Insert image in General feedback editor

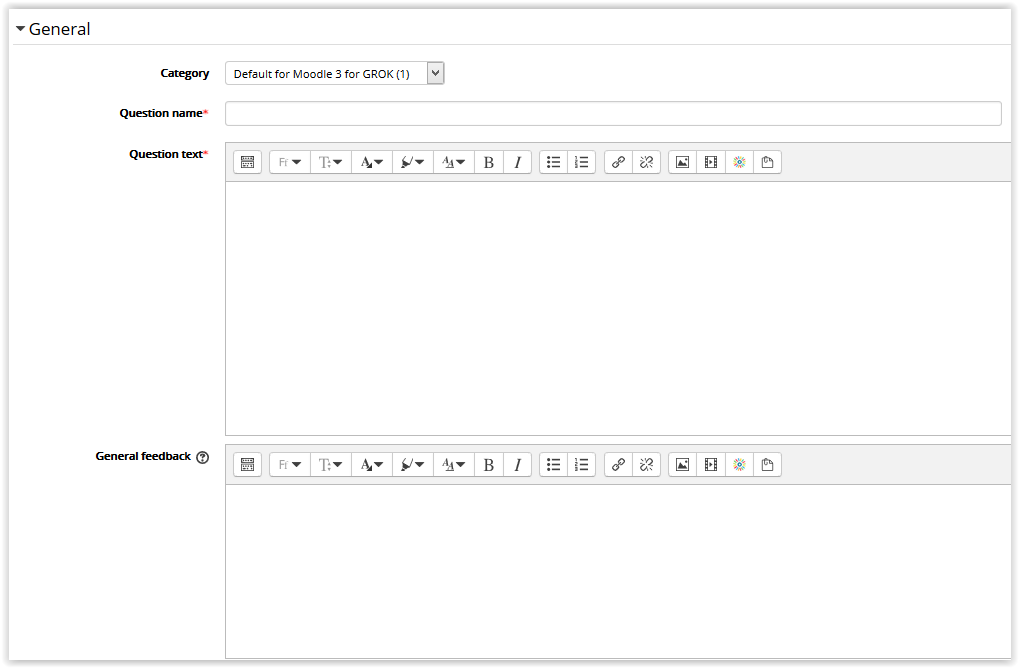click(682, 465)
